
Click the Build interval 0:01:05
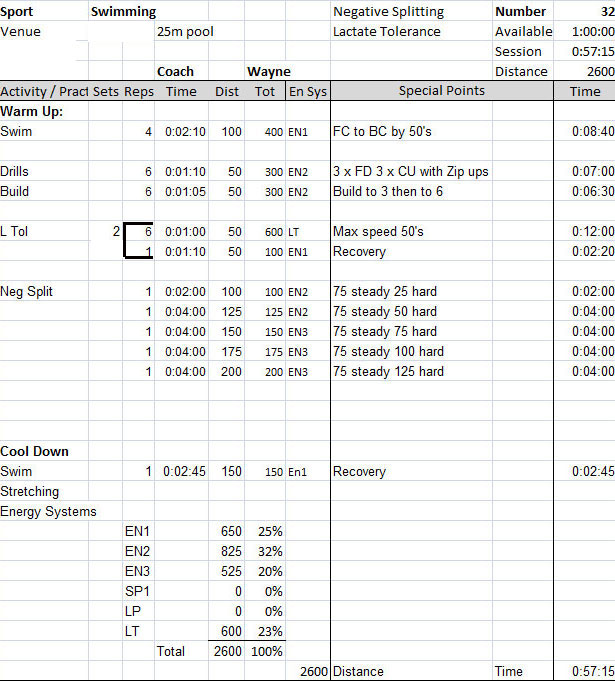tap(185, 192)
